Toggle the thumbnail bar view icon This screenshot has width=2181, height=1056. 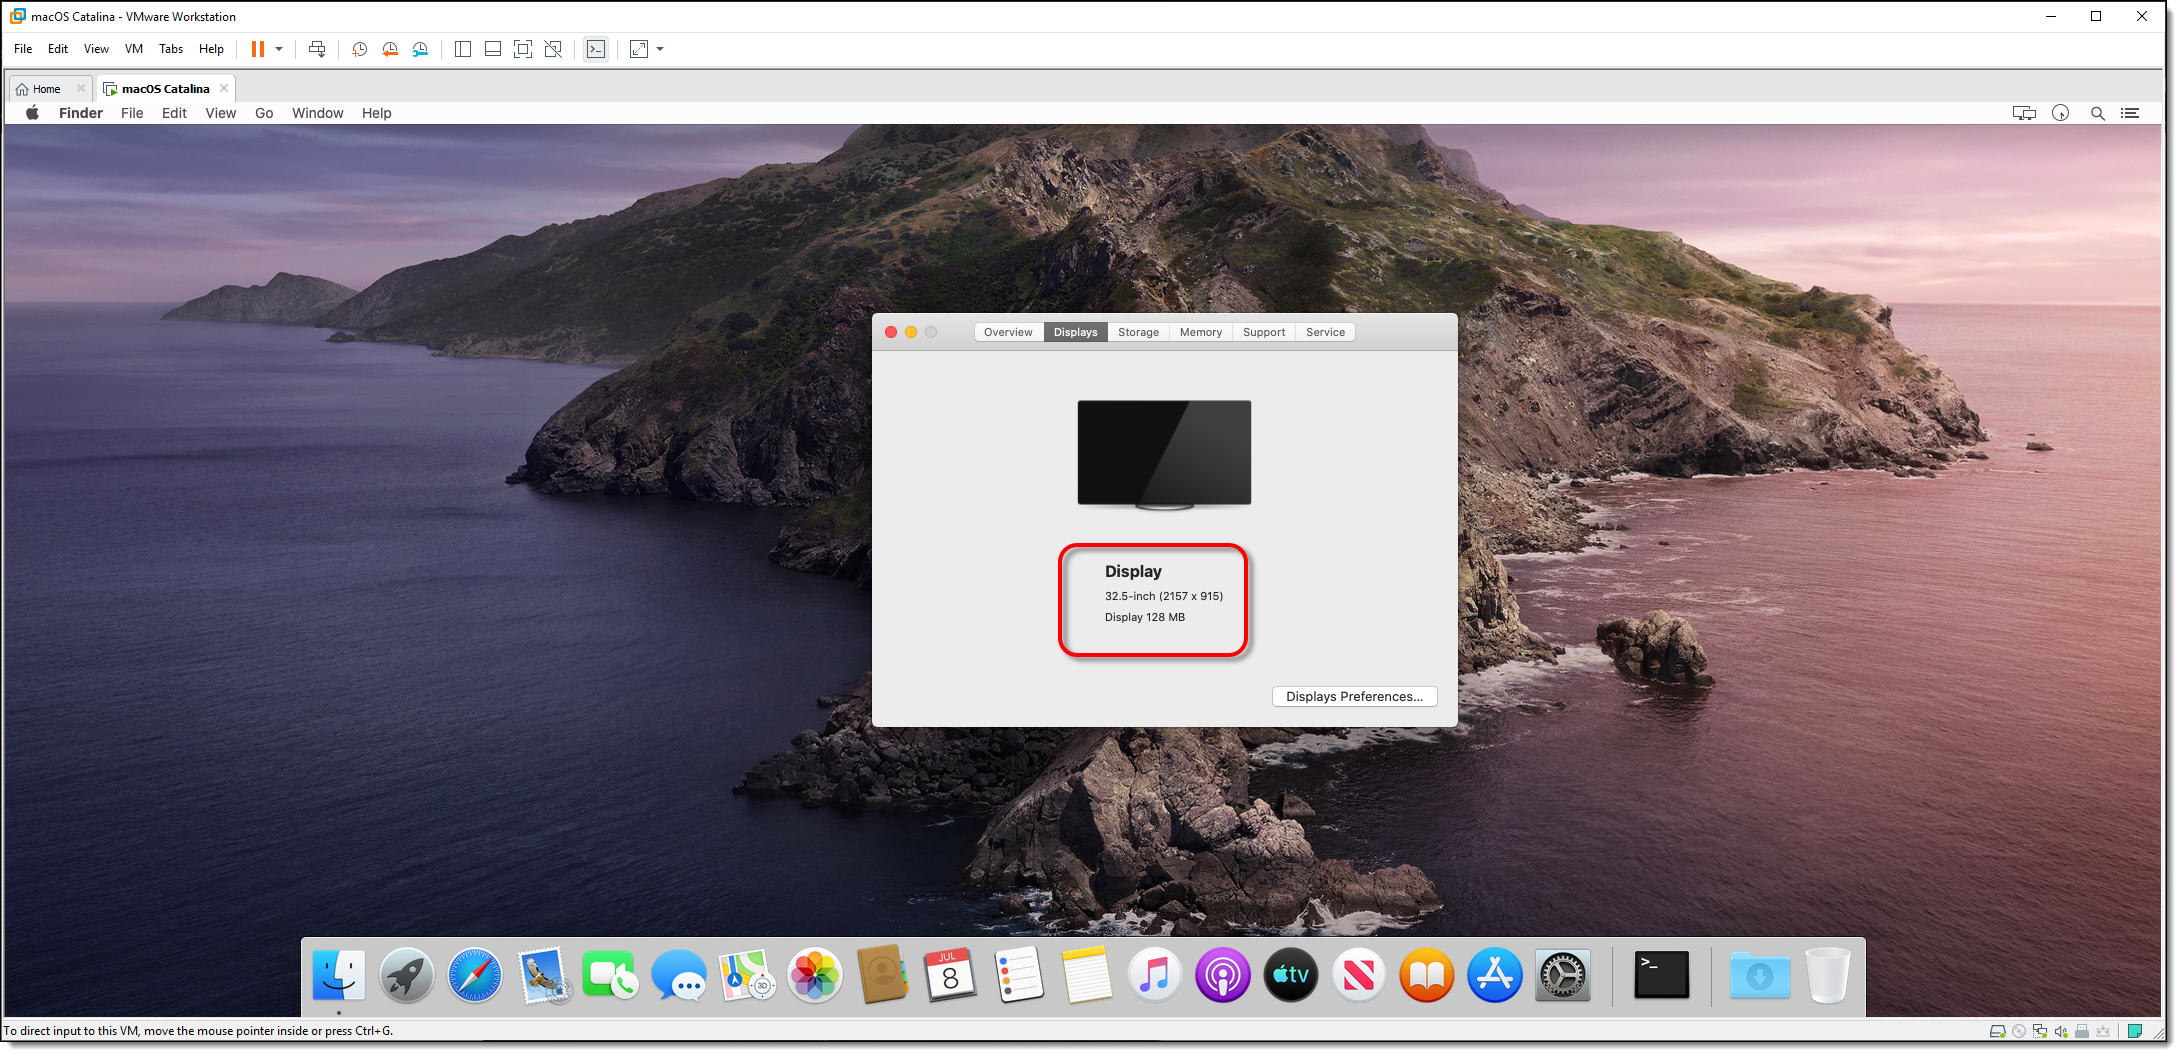tap(492, 49)
